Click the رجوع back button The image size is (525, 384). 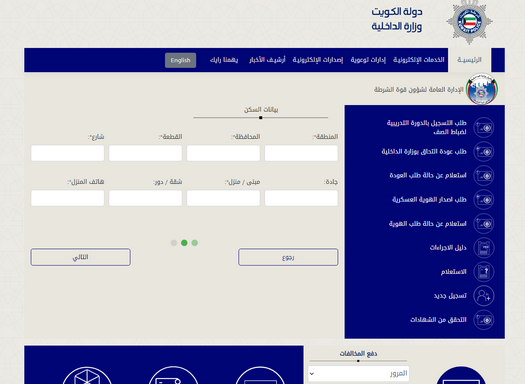click(x=288, y=257)
